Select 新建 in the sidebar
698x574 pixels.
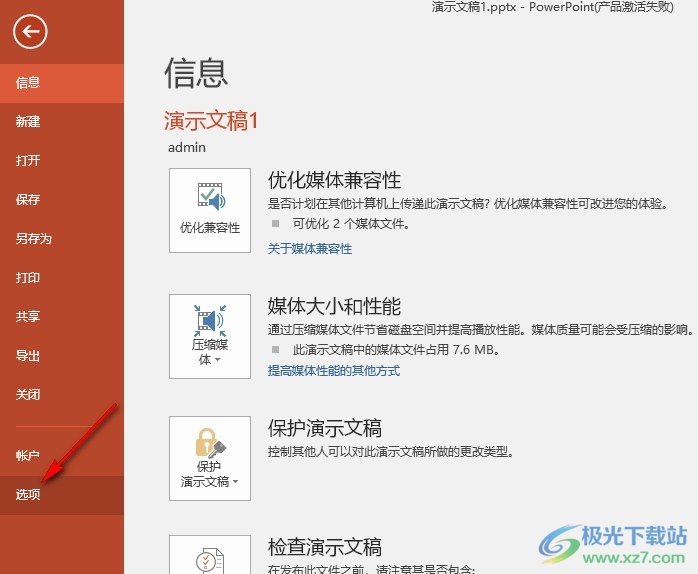coord(62,122)
